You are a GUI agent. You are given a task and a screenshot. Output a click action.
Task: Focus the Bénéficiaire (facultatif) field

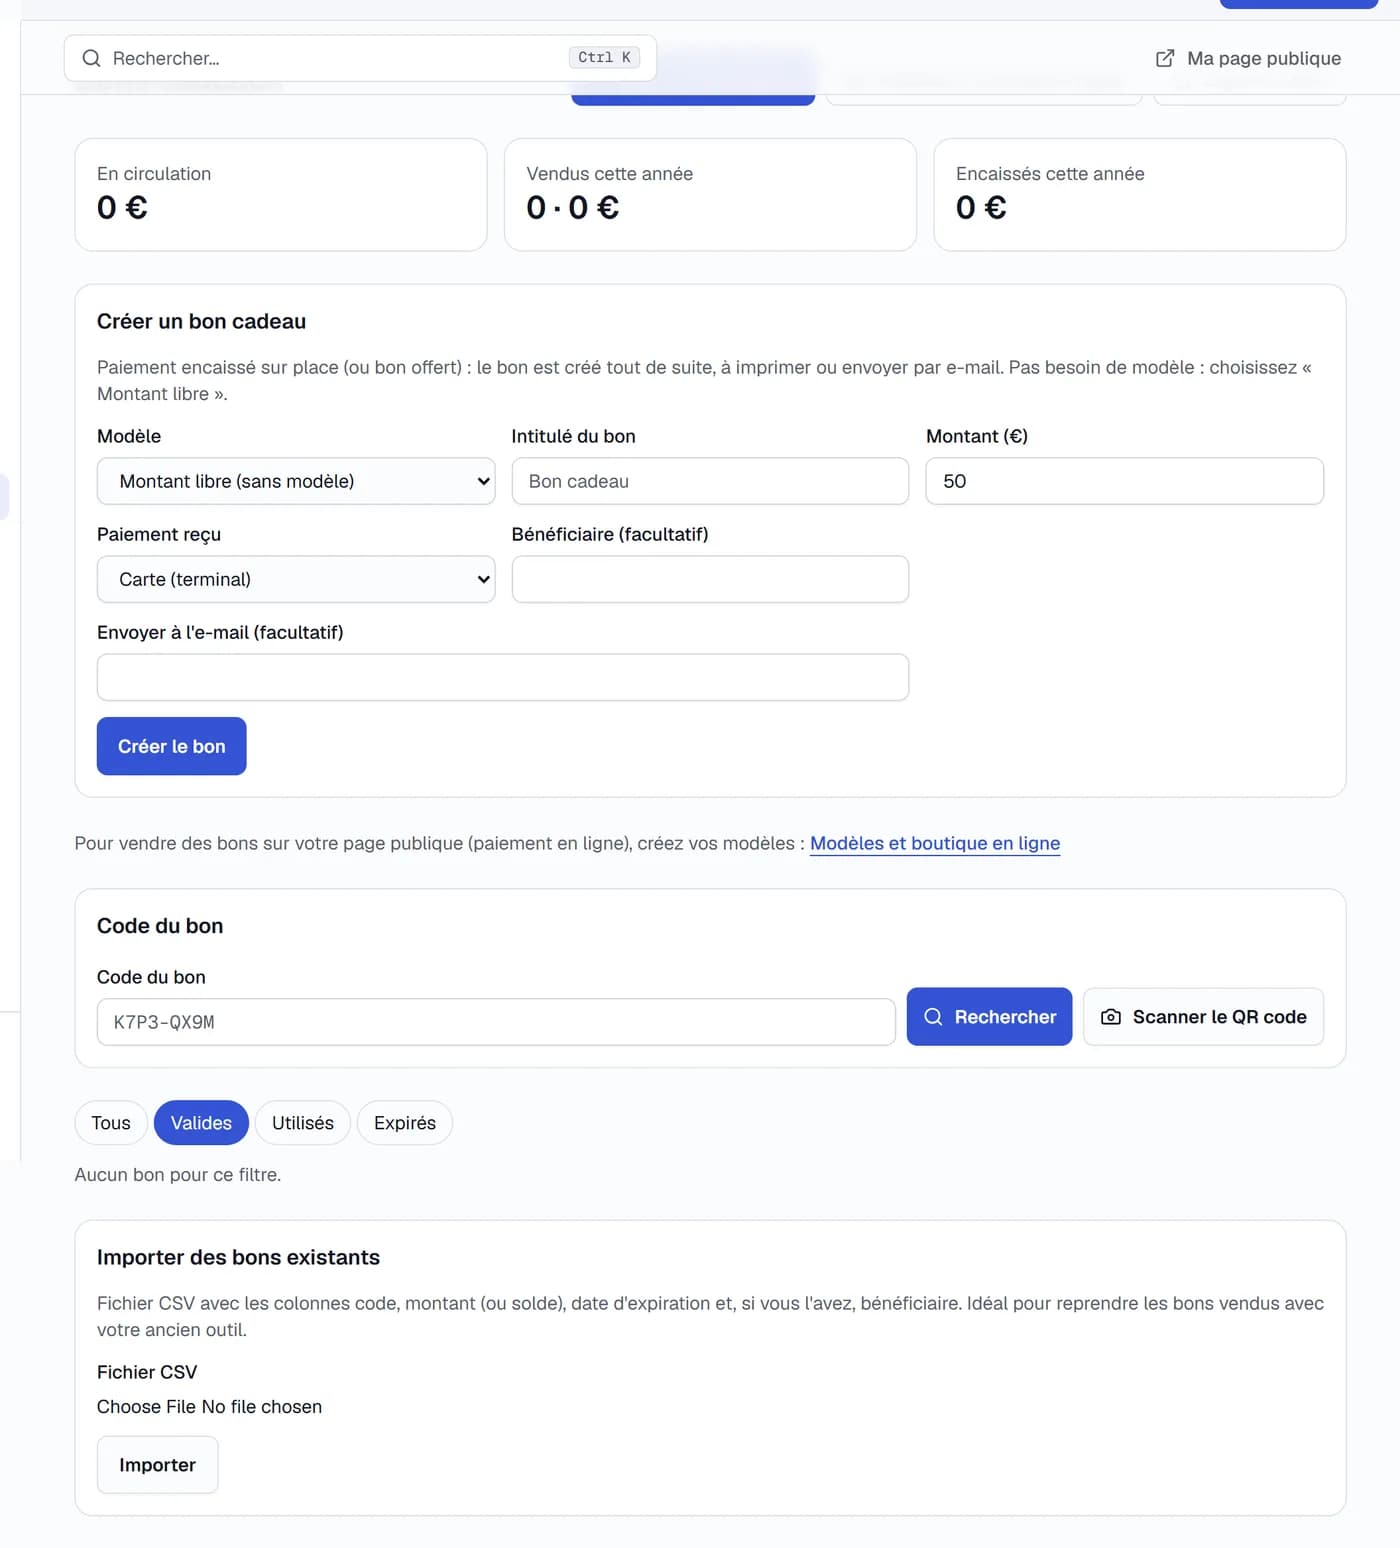click(x=710, y=579)
